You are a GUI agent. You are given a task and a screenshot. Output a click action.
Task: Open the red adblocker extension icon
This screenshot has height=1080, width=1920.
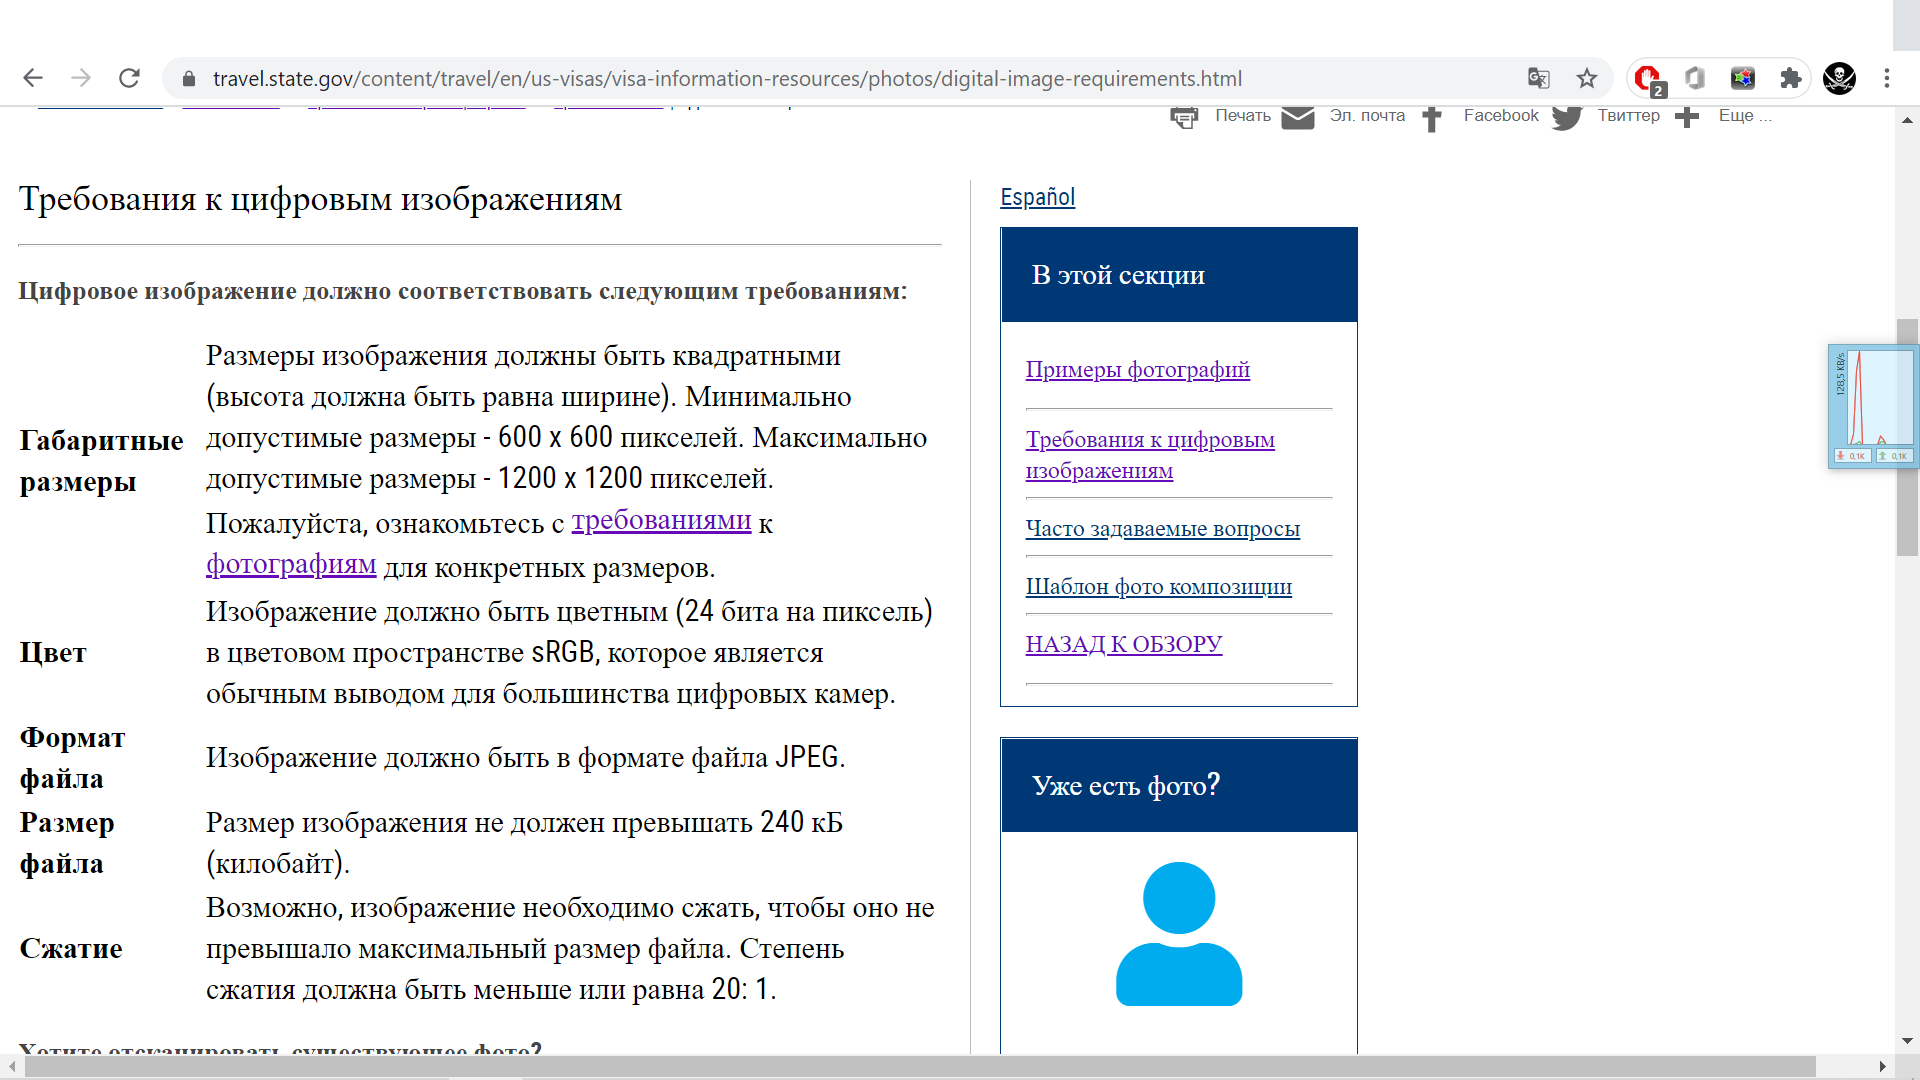(x=1647, y=78)
